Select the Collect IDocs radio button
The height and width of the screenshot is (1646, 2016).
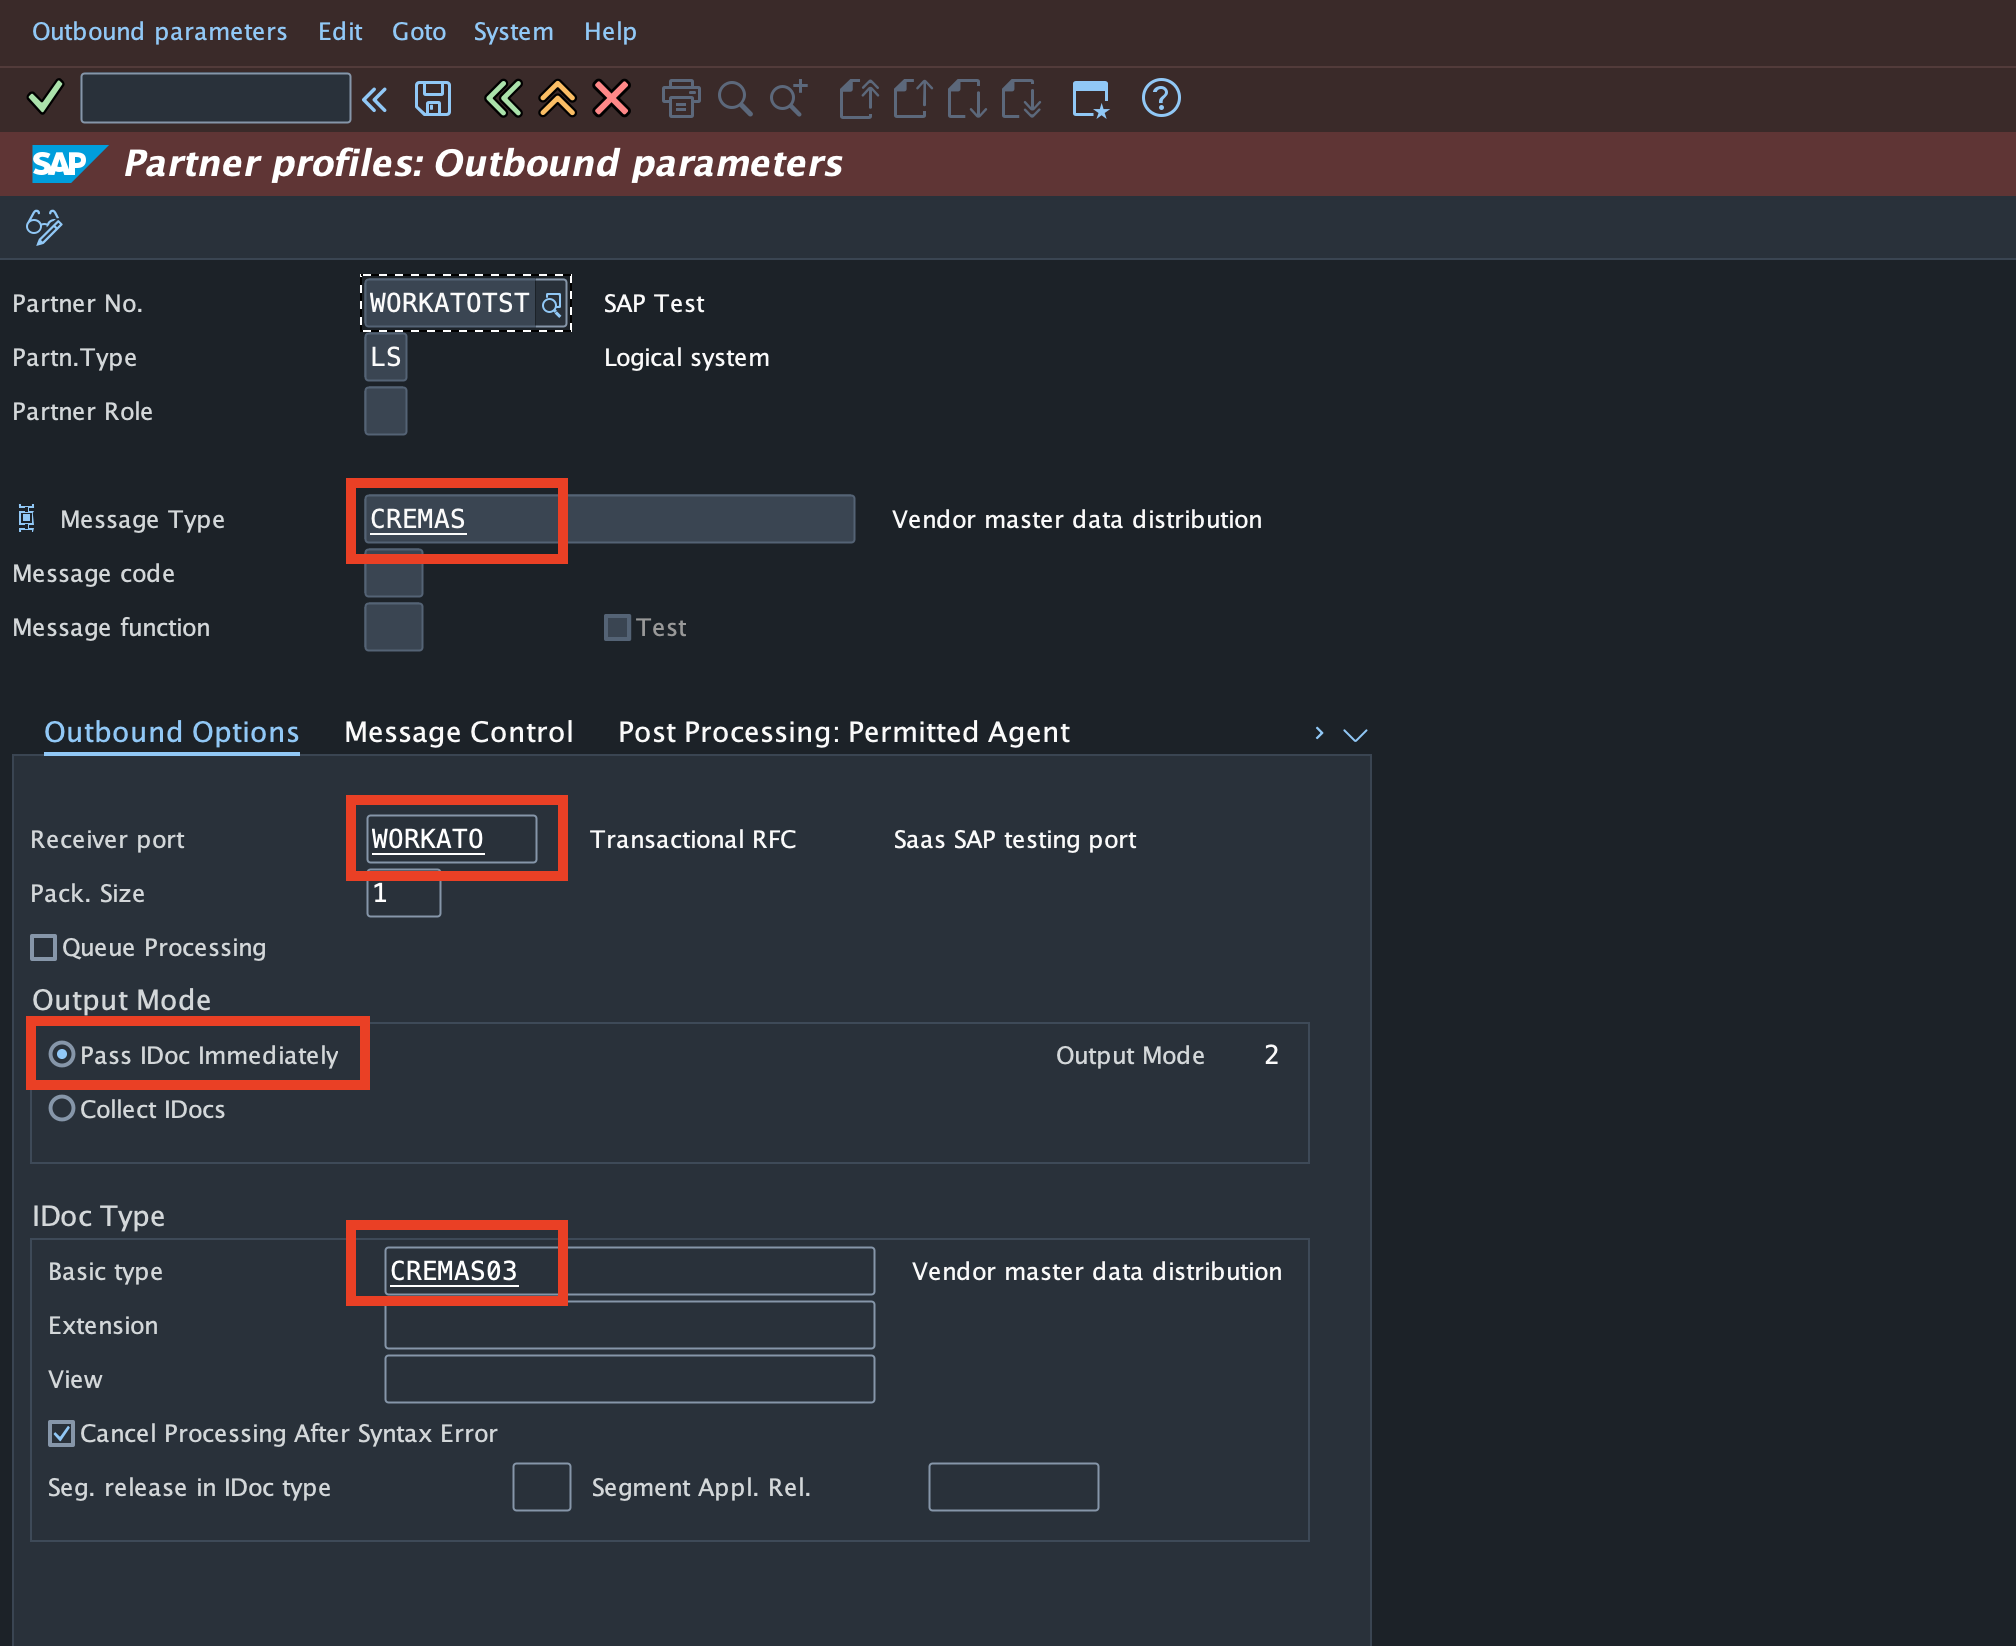click(62, 1109)
